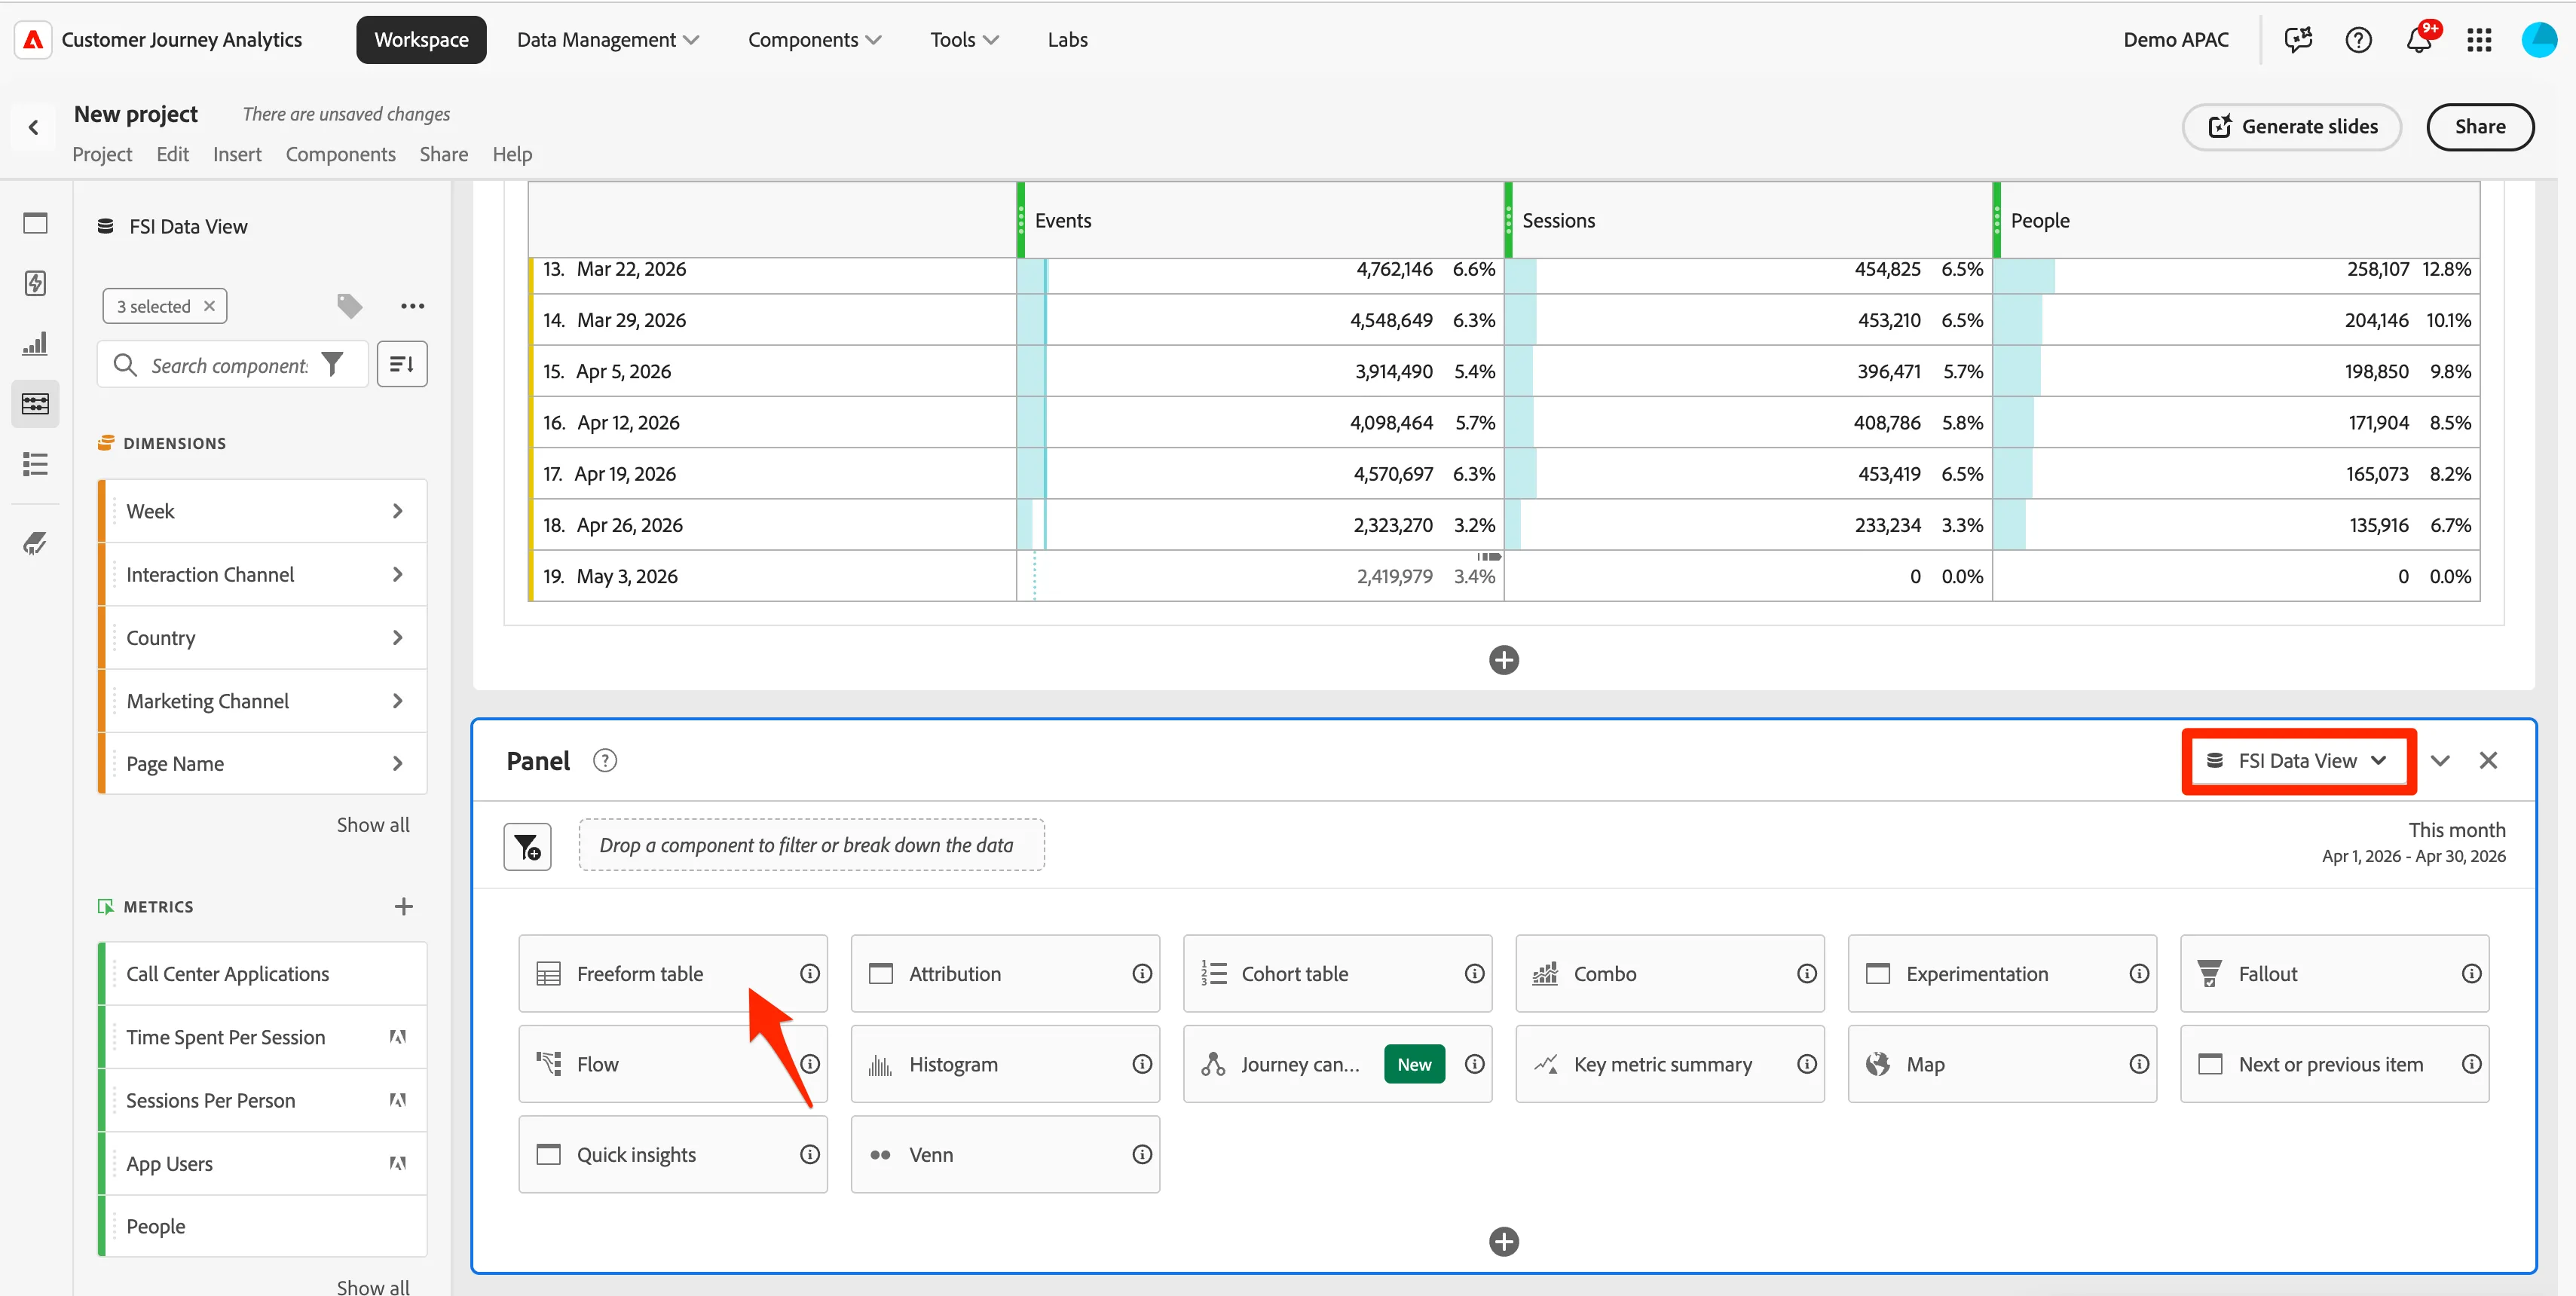Click the tag filter icon
This screenshot has height=1296, width=2576.
[349, 306]
